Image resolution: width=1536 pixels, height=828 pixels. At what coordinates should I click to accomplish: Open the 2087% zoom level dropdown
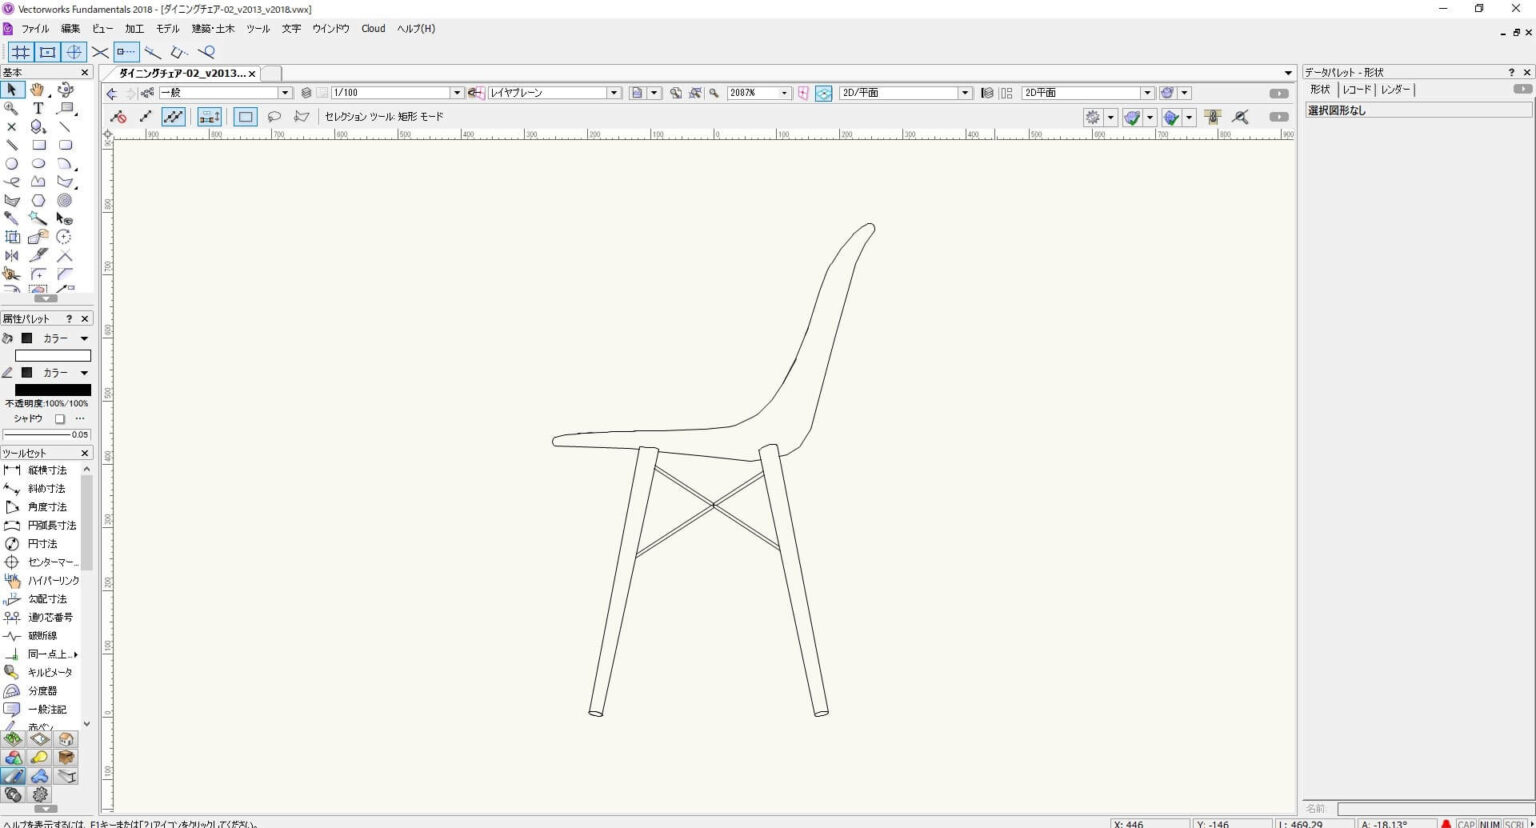784,92
